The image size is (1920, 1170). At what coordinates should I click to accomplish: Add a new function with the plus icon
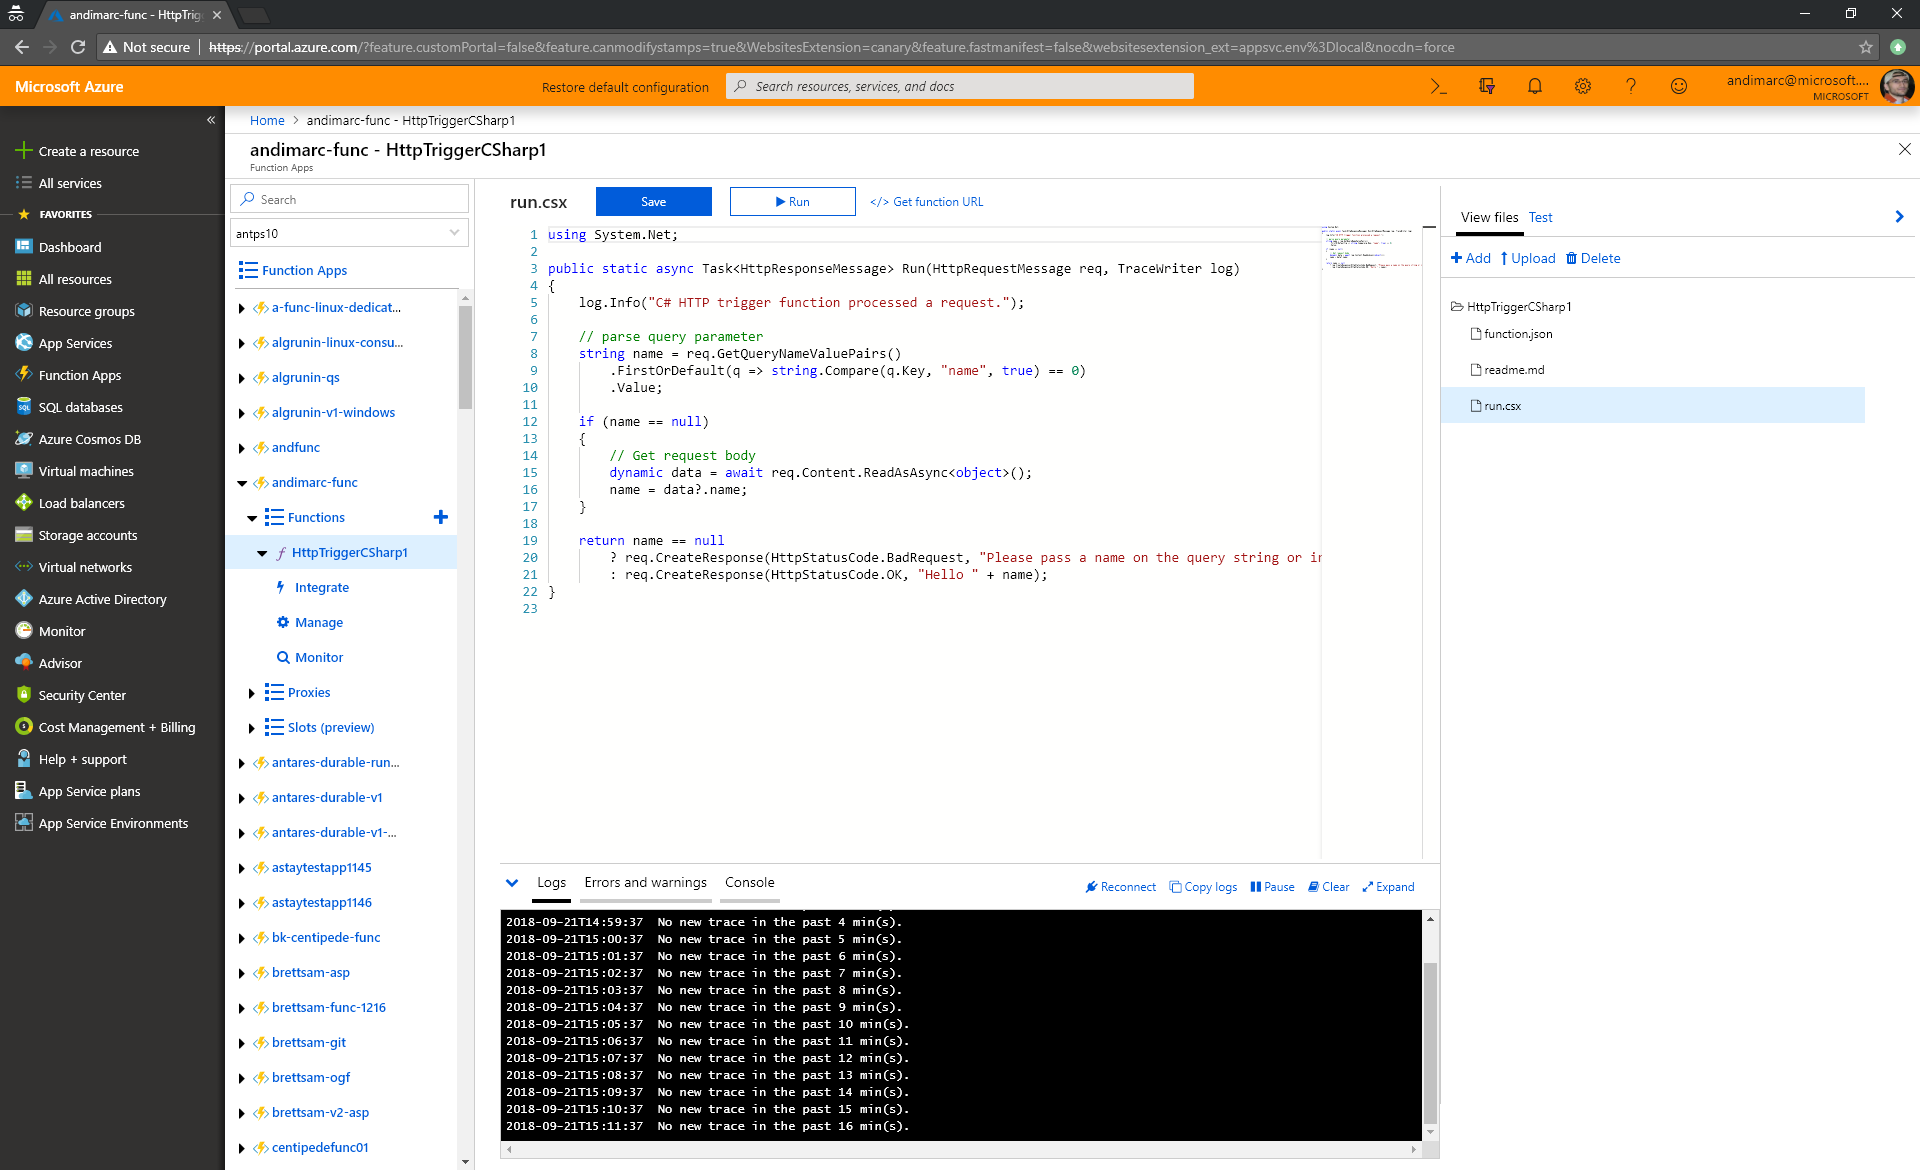pos(440,517)
